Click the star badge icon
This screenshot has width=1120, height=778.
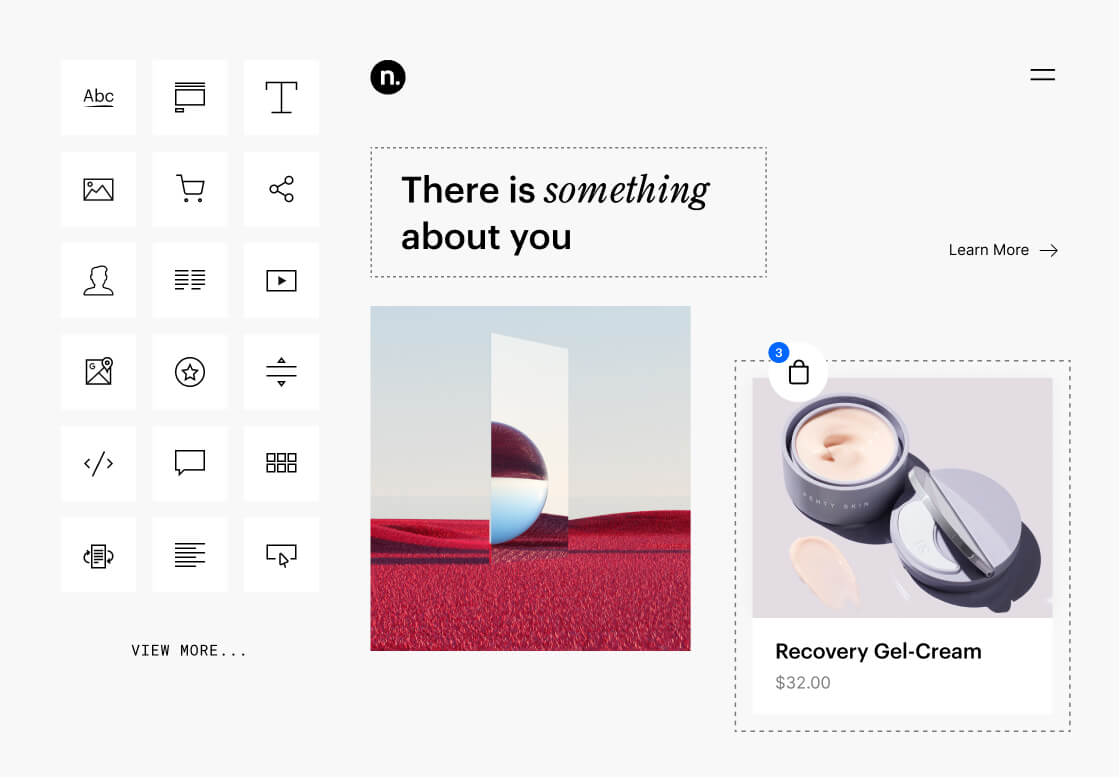[x=190, y=372]
